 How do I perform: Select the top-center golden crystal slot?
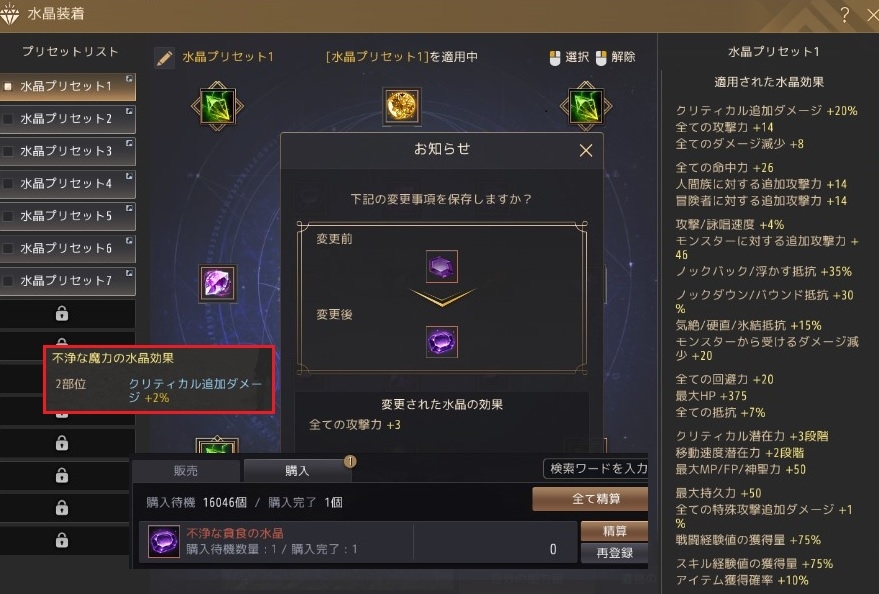click(401, 105)
